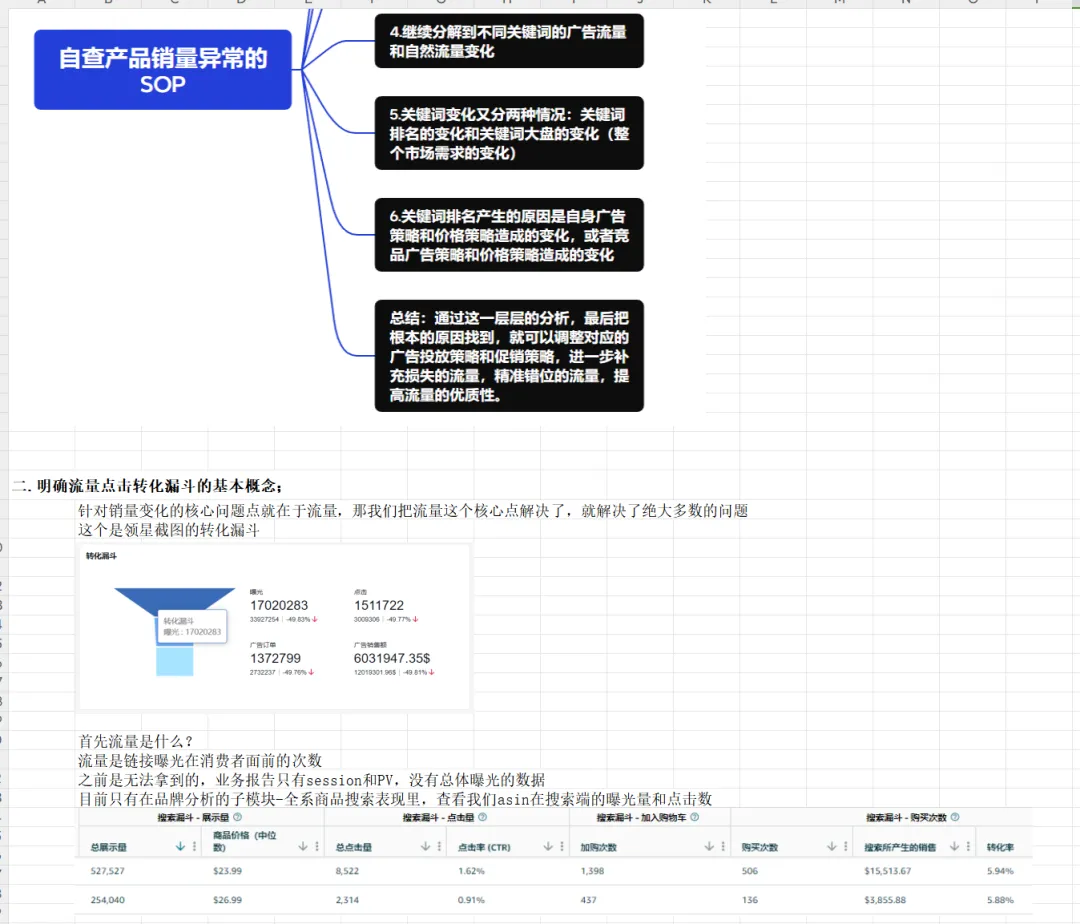Click the sort arrow in 商品价格 (中位数) column
1080x924 pixels.
coord(302,846)
